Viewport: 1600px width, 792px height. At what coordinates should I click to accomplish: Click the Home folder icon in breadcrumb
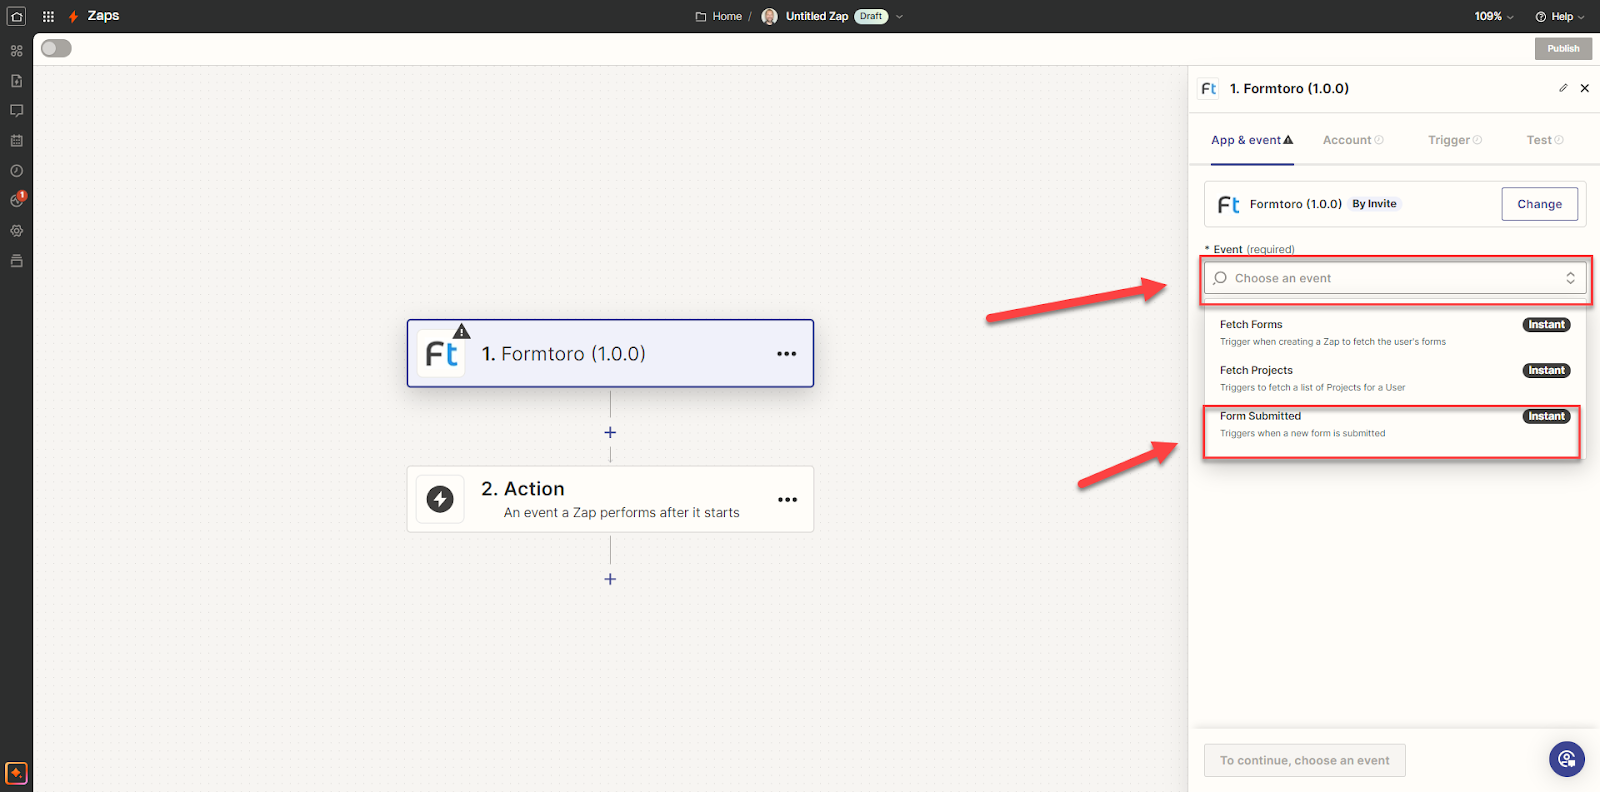click(x=701, y=16)
